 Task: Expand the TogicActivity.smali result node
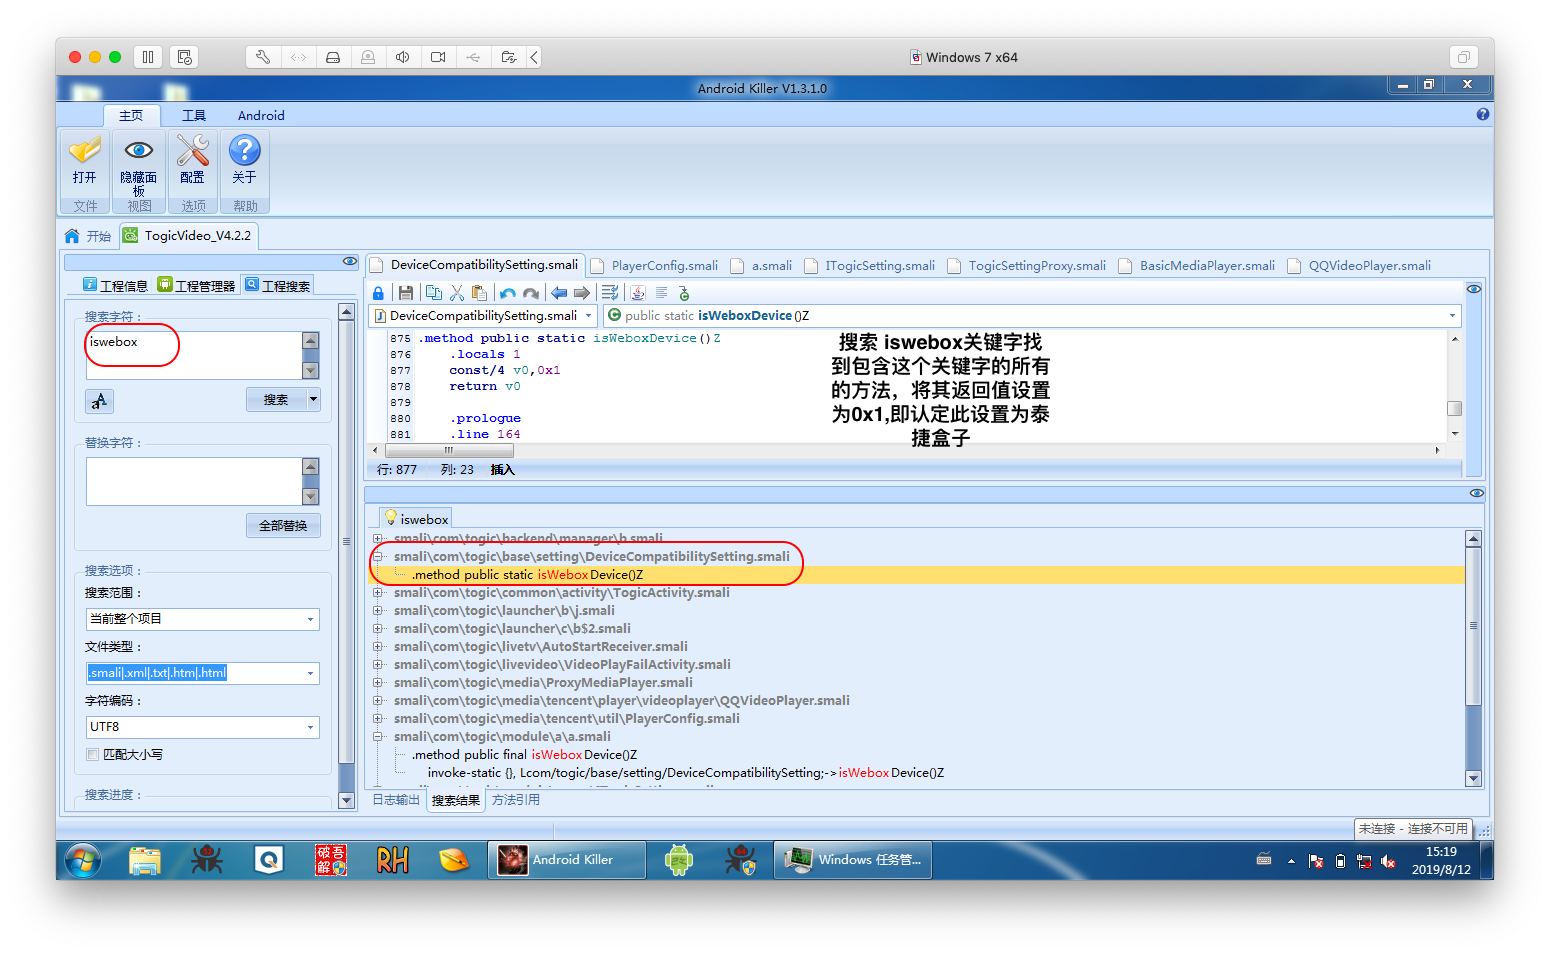click(378, 593)
